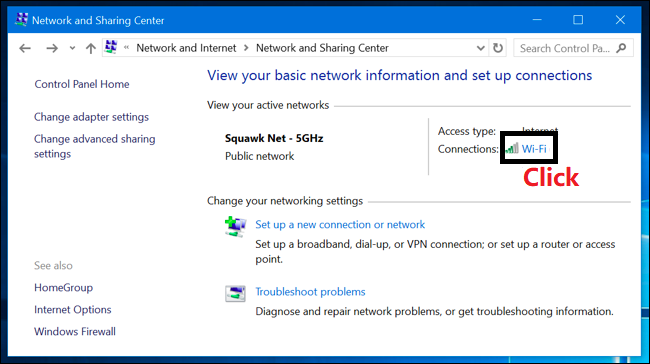Click the Network and Sharing Center title icon

pos(21,19)
